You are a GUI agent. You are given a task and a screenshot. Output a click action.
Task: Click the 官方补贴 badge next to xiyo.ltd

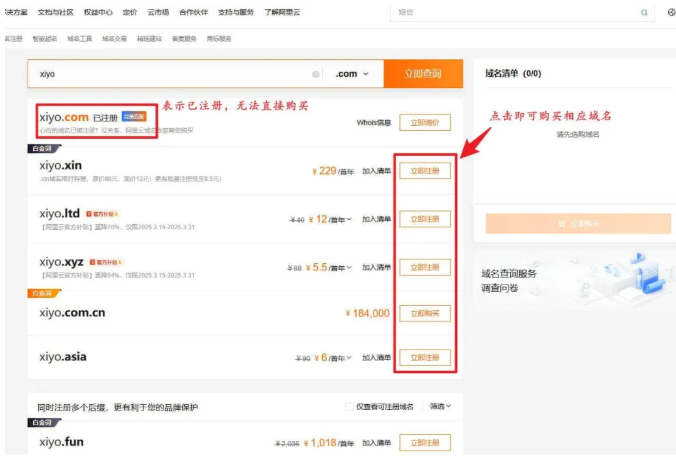(102, 214)
